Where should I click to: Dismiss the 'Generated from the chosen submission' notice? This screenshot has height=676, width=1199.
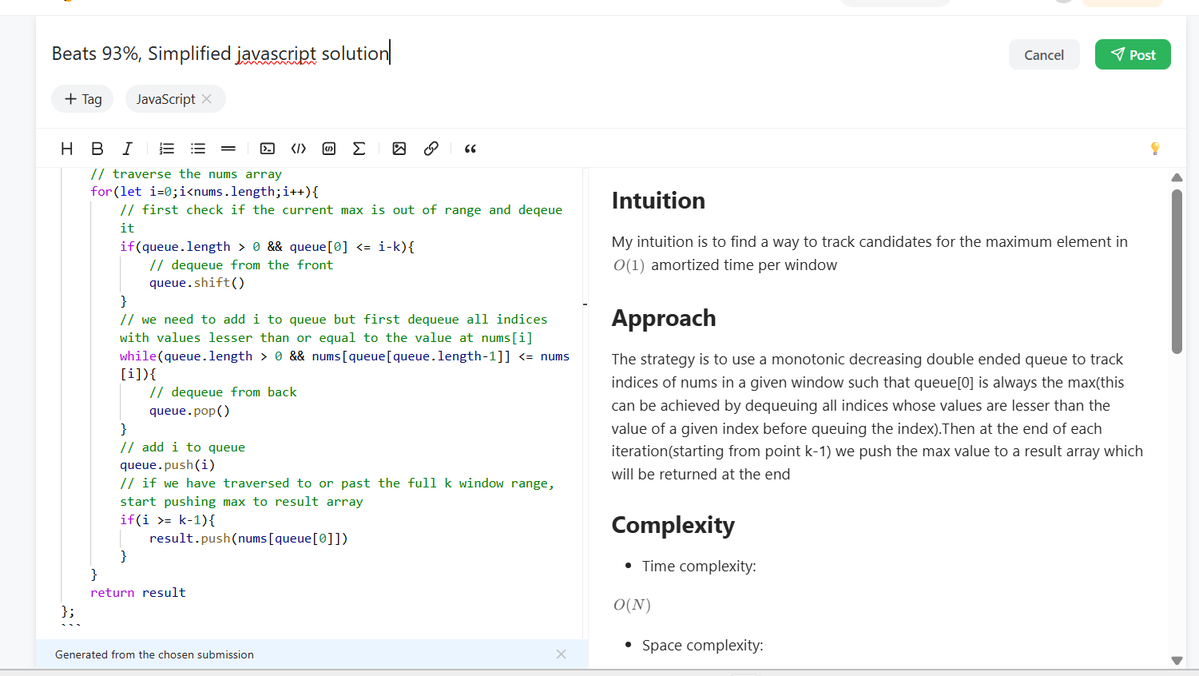tap(561, 654)
